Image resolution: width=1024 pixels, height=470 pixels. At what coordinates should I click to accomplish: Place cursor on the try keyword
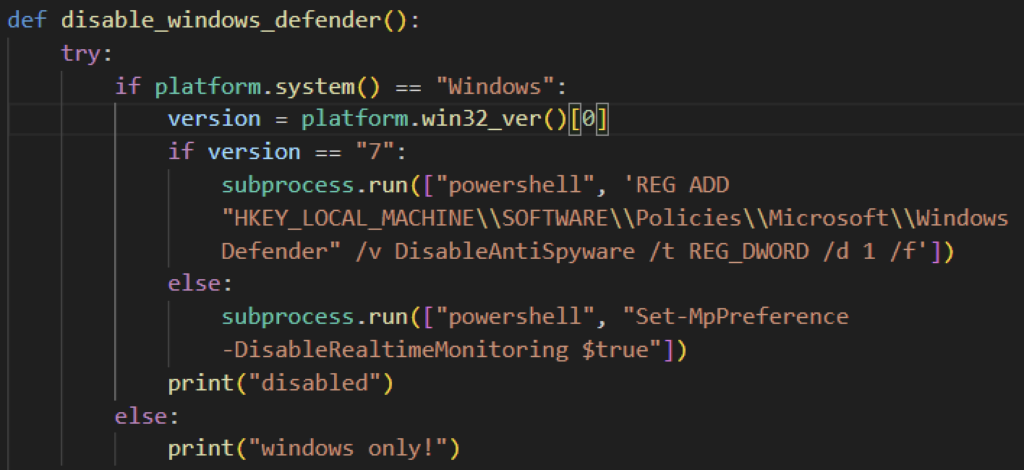point(81,53)
